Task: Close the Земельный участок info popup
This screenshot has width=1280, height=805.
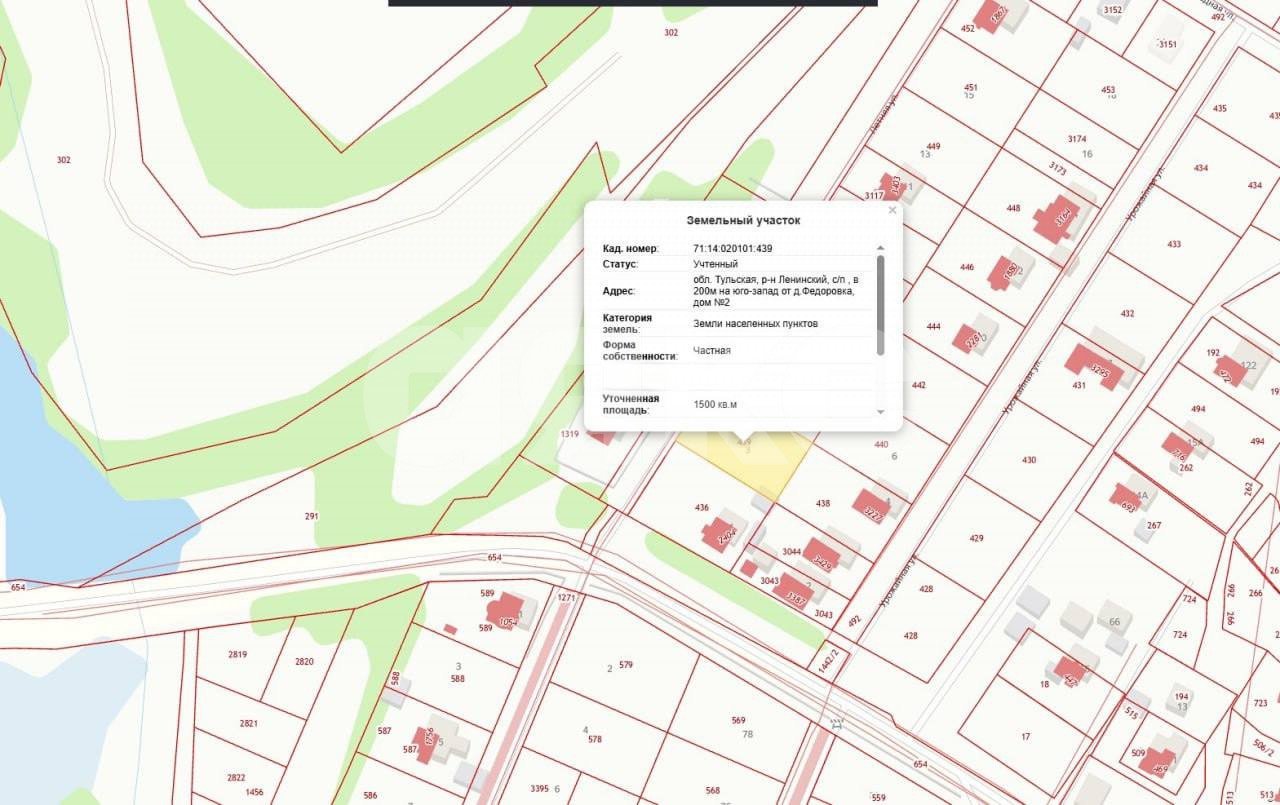Action: (x=892, y=211)
